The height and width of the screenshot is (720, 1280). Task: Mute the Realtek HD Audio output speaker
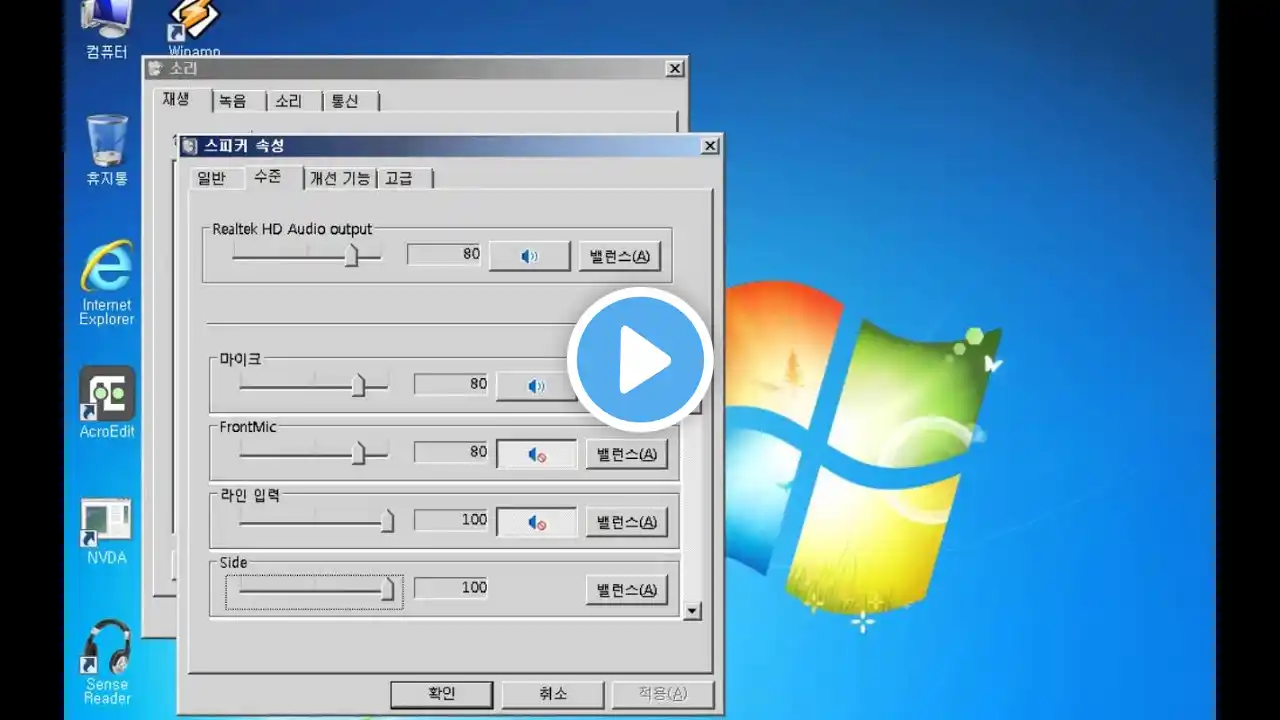[530, 256]
